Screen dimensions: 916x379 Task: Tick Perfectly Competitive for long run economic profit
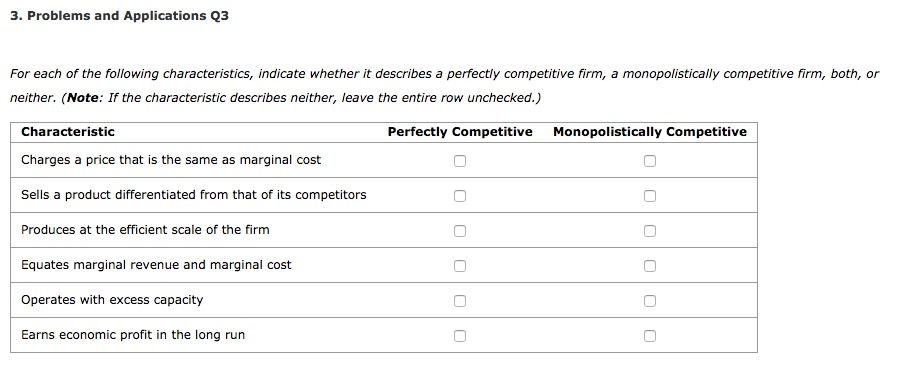tap(460, 336)
